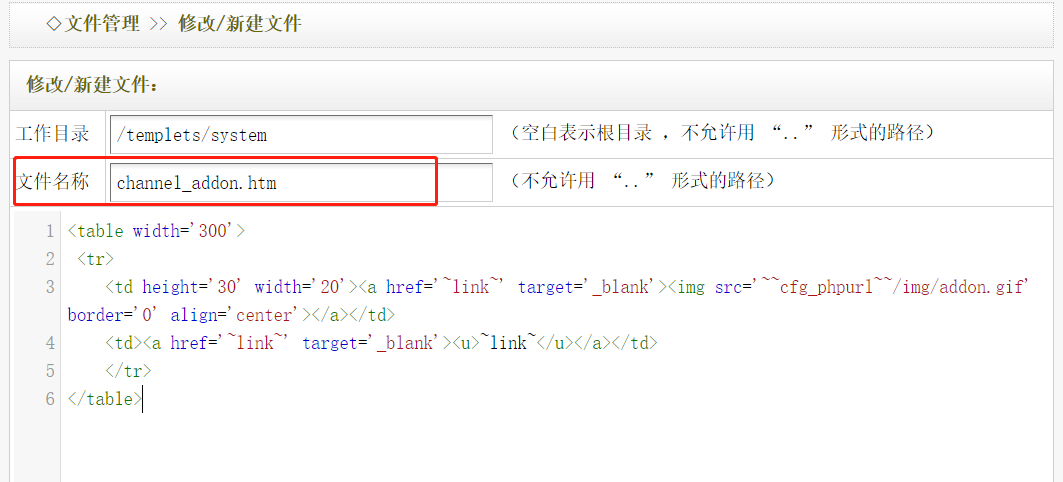This screenshot has height=482, width=1063.
Task: Click the 文件名称 field label
Action: tap(53, 182)
